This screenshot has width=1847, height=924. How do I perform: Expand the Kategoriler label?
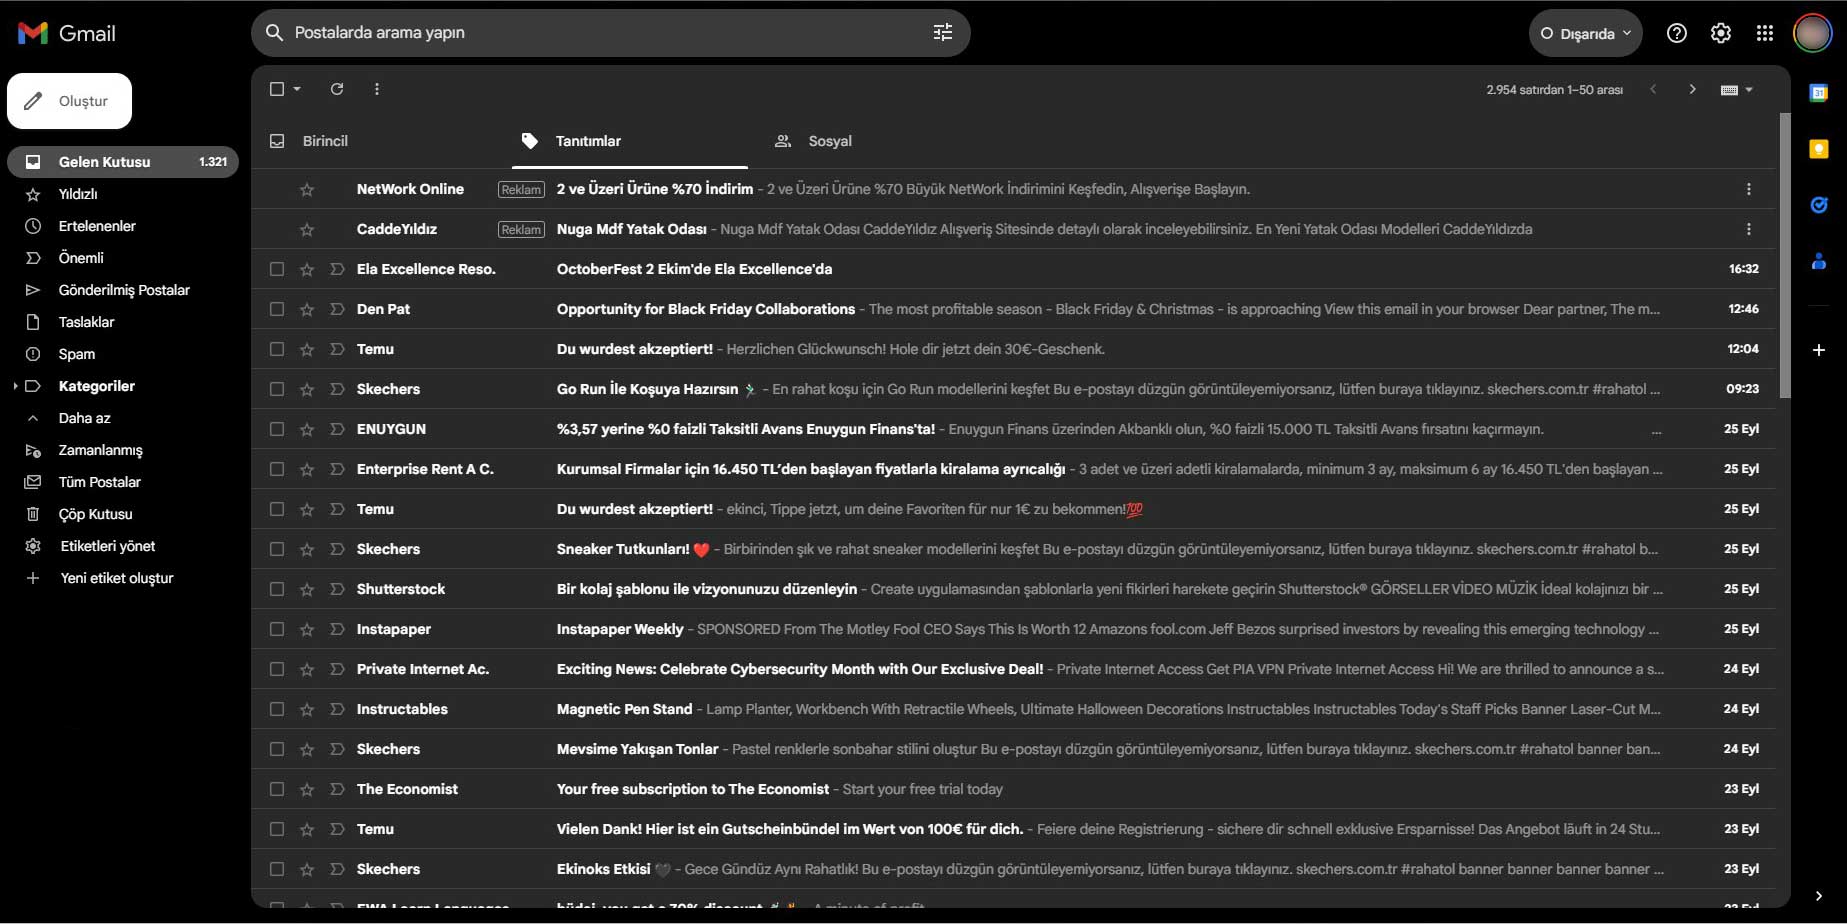[15, 386]
